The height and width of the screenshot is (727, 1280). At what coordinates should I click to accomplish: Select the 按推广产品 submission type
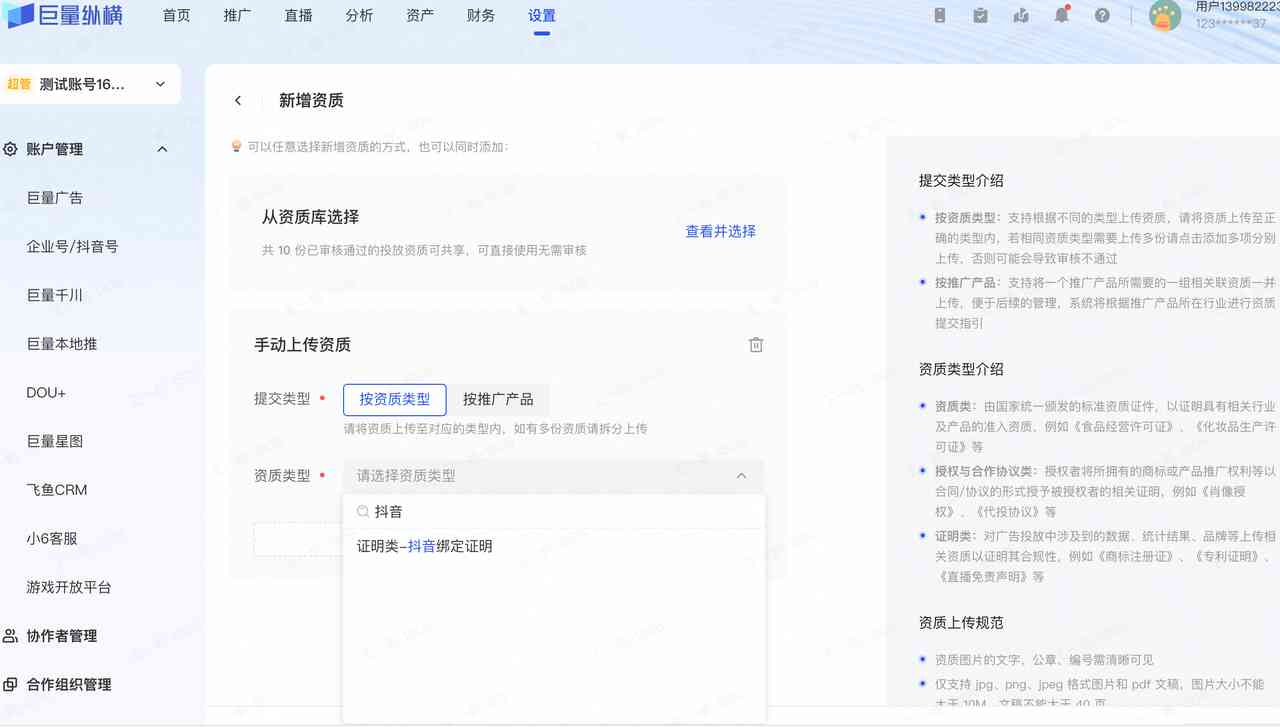pyautogui.click(x=498, y=399)
